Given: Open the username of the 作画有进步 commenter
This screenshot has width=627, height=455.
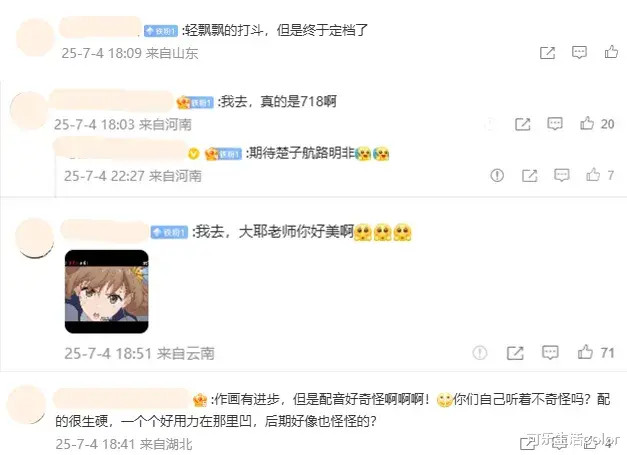Looking at the screenshot, I should tap(122, 399).
